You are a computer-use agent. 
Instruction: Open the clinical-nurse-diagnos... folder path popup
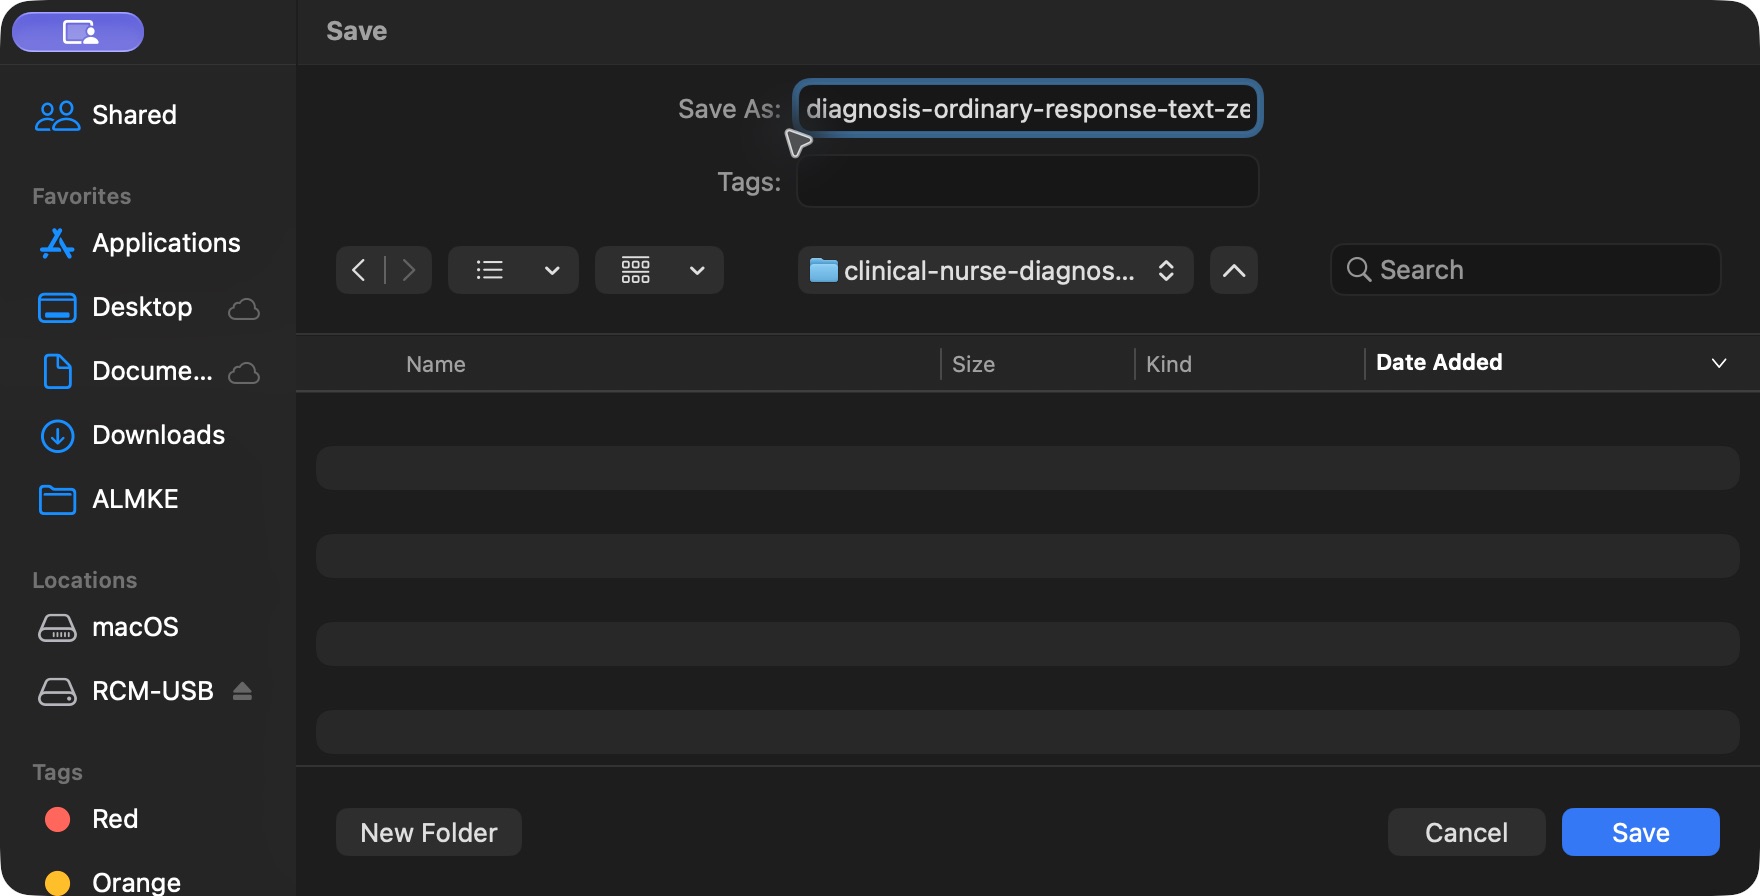click(x=995, y=270)
